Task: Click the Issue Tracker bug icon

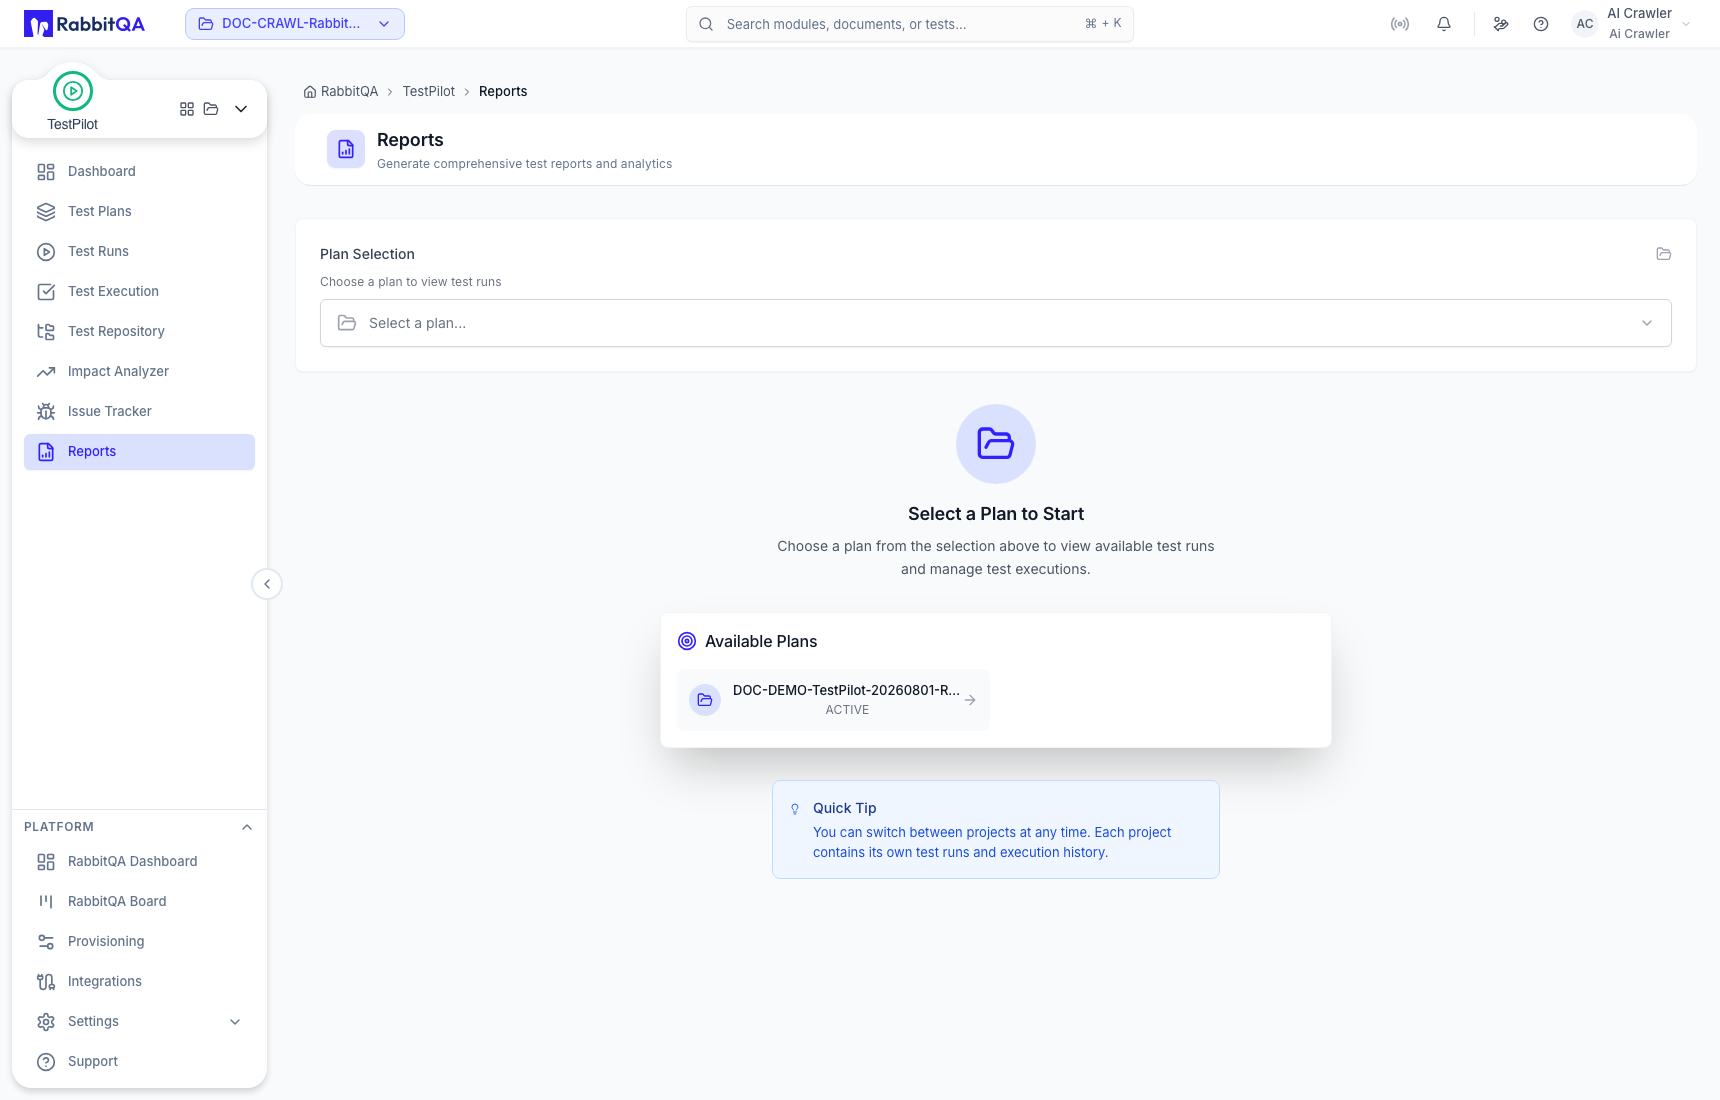Action: (46, 412)
